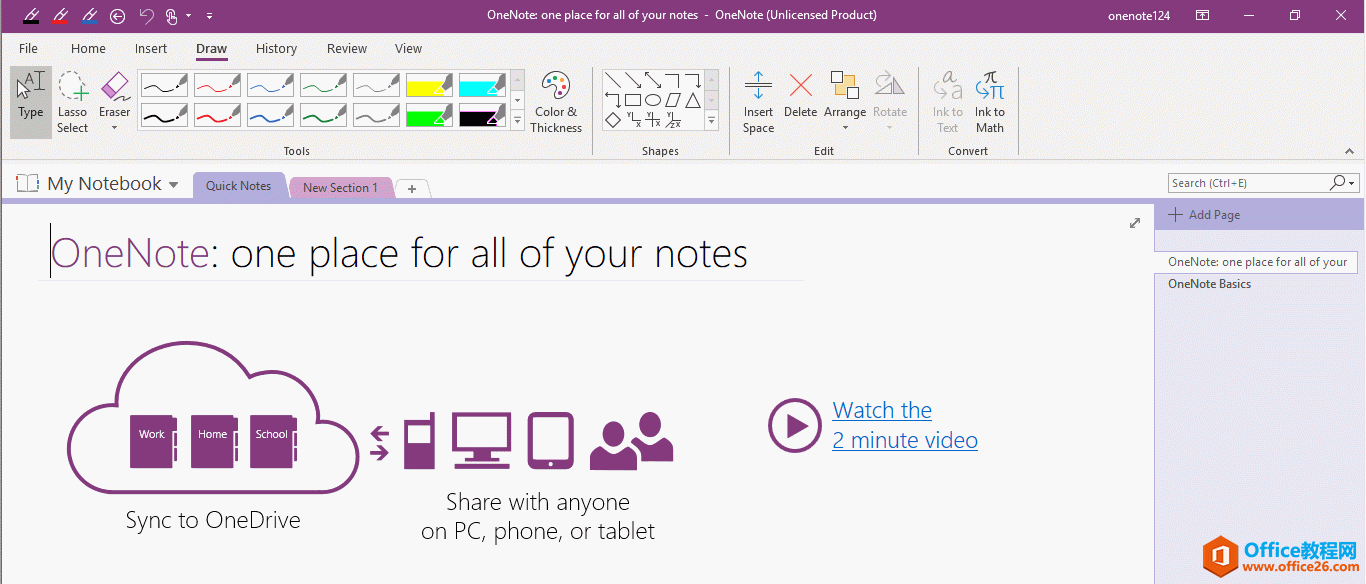Select the ellipse shape in Shapes gallery
Viewport: 1366px width, 584px height.
[x=653, y=99]
